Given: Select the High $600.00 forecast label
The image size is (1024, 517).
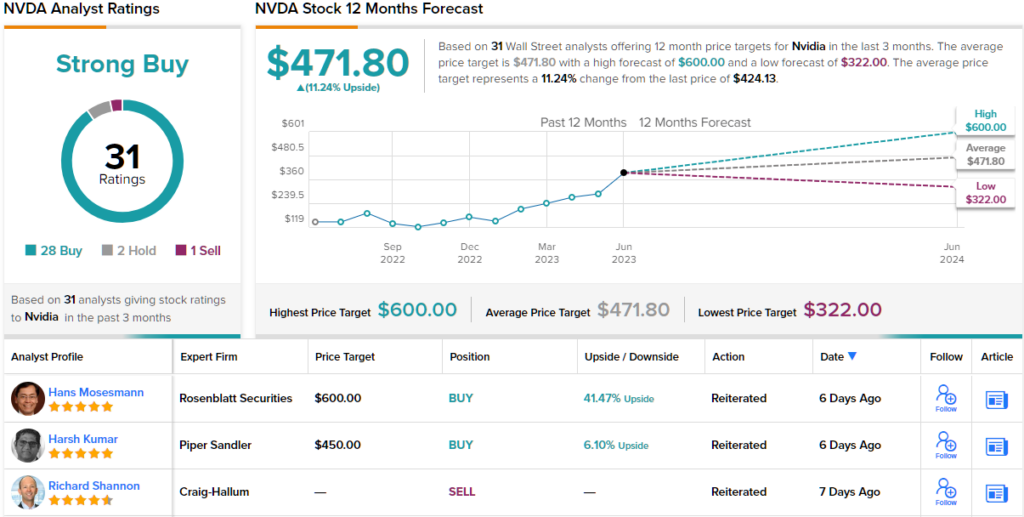Looking at the screenshot, I should (985, 121).
